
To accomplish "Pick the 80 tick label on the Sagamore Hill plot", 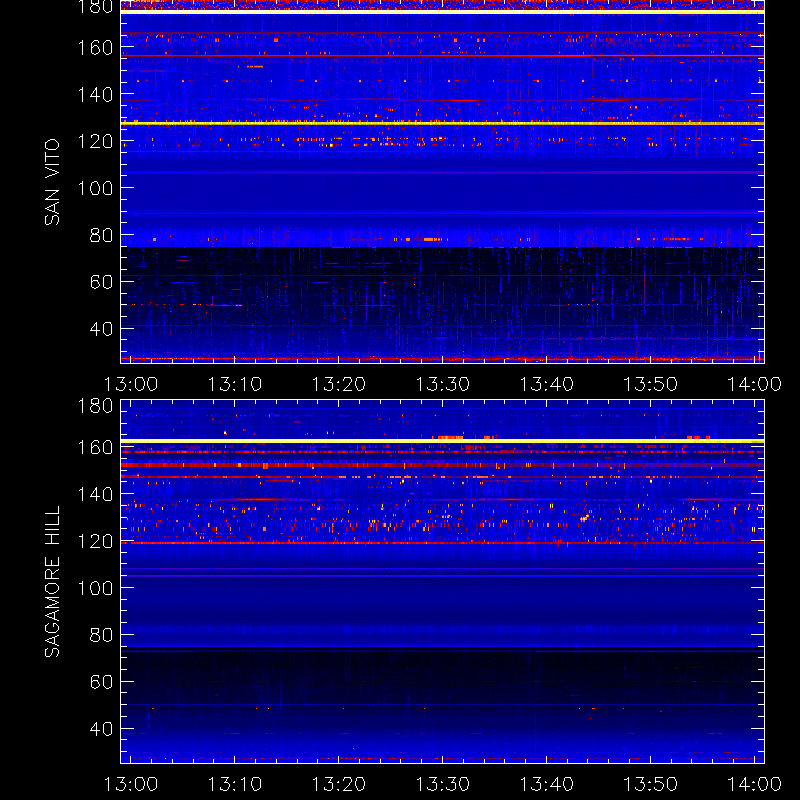I will pyautogui.click(x=101, y=635).
